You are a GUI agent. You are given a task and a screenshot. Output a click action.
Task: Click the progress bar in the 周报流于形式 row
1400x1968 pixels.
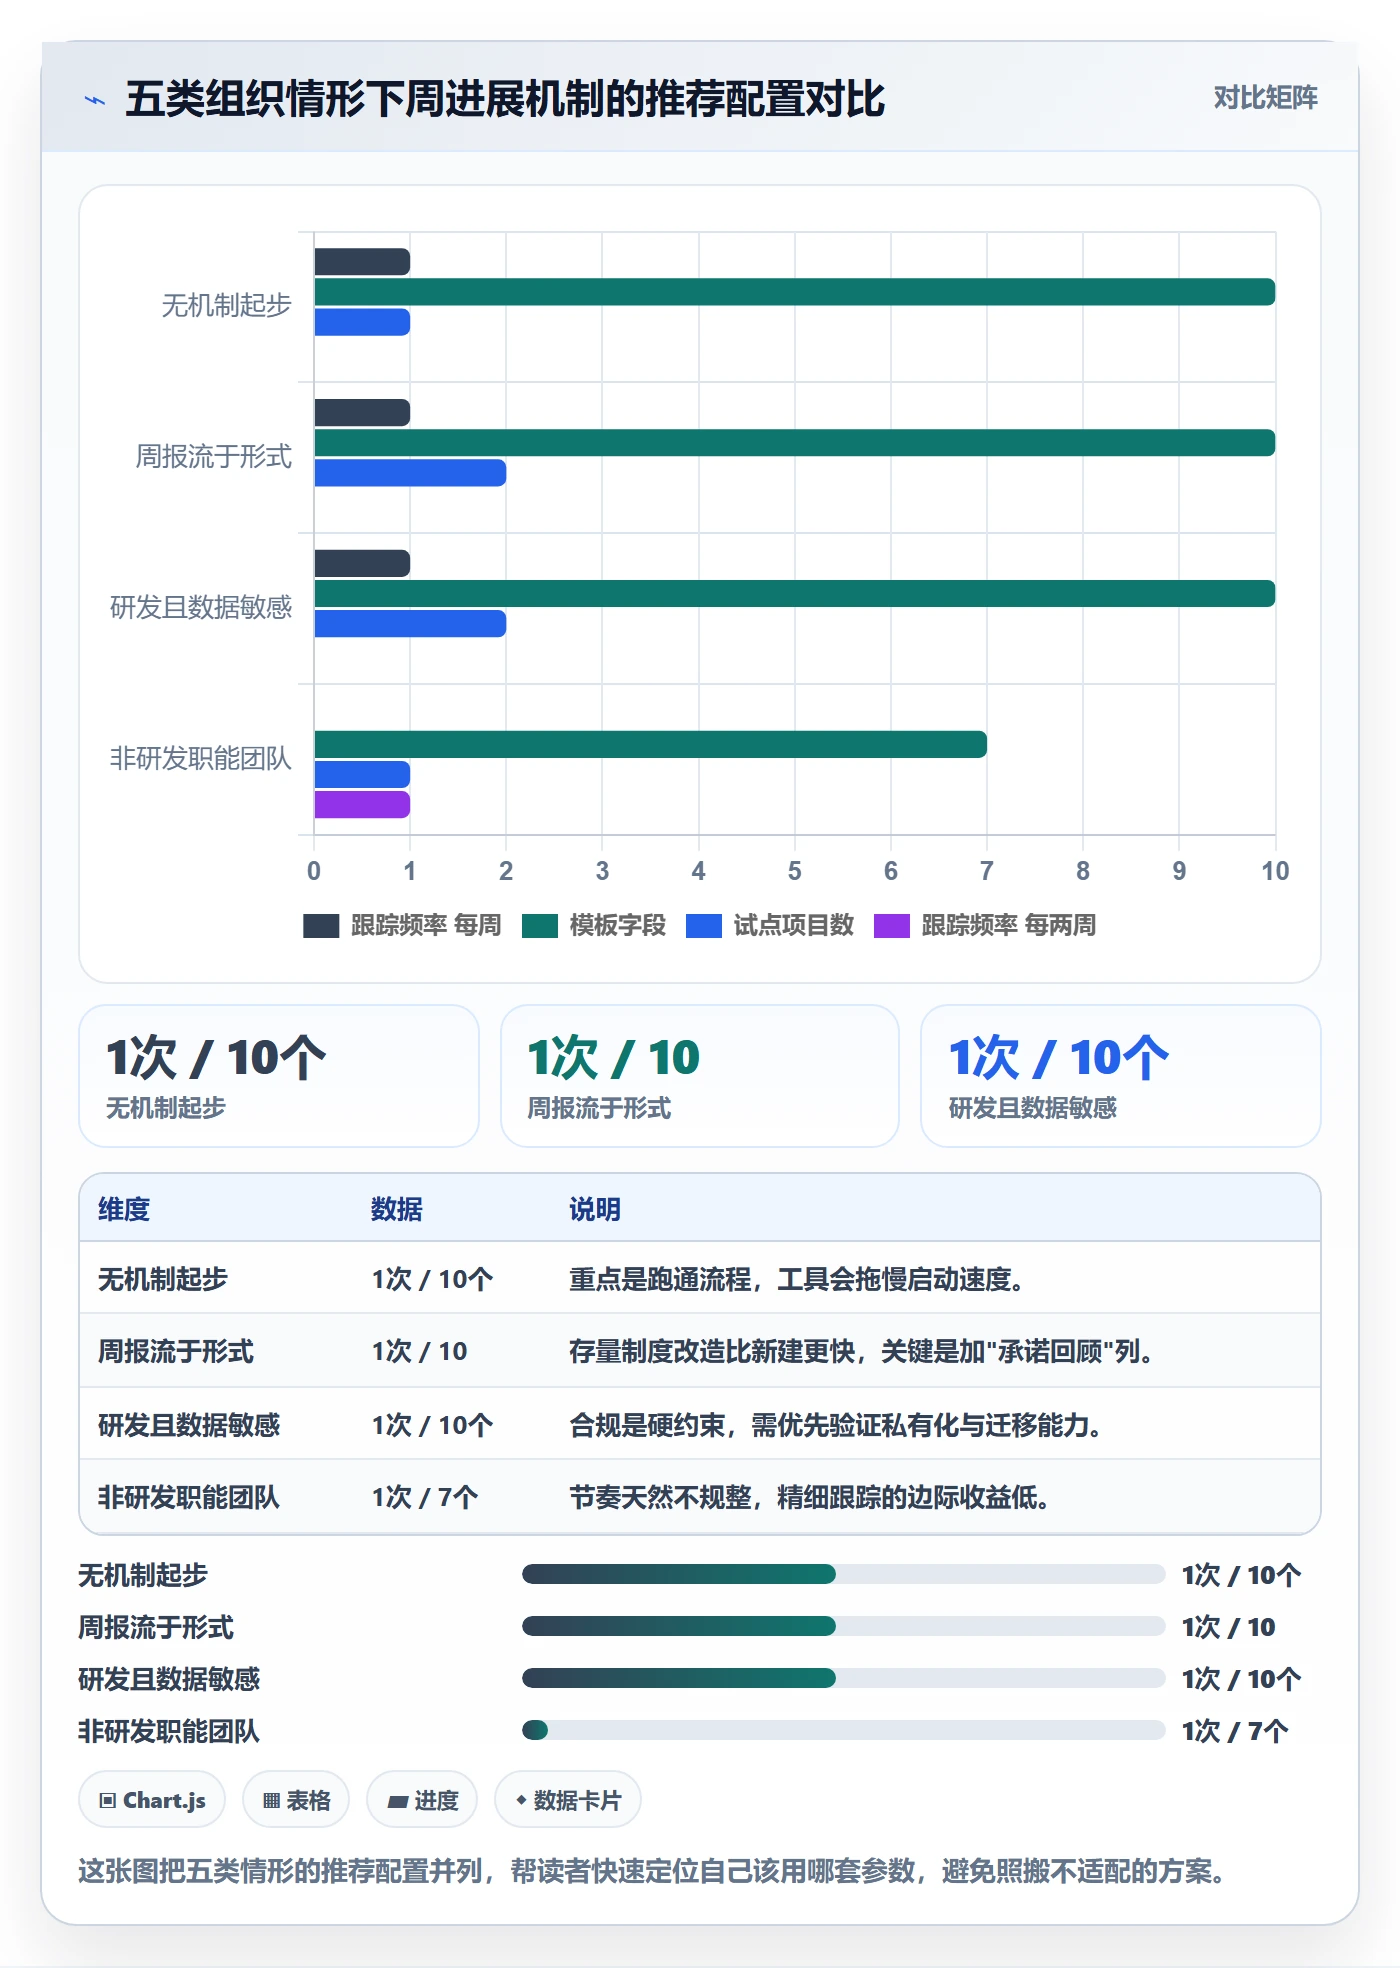tap(843, 1627)
